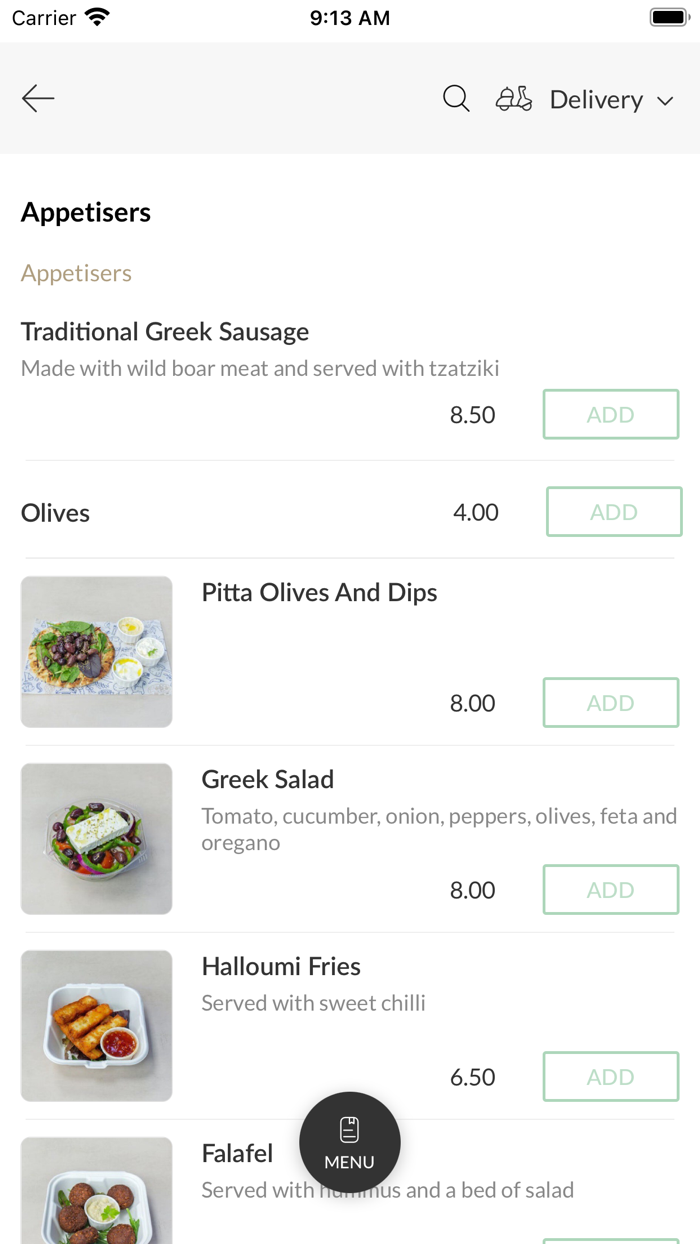The image size is (700, 1244).
Task: Select the Falafel menu item title
Action: pyautogui.click(x=237, y=1154)
